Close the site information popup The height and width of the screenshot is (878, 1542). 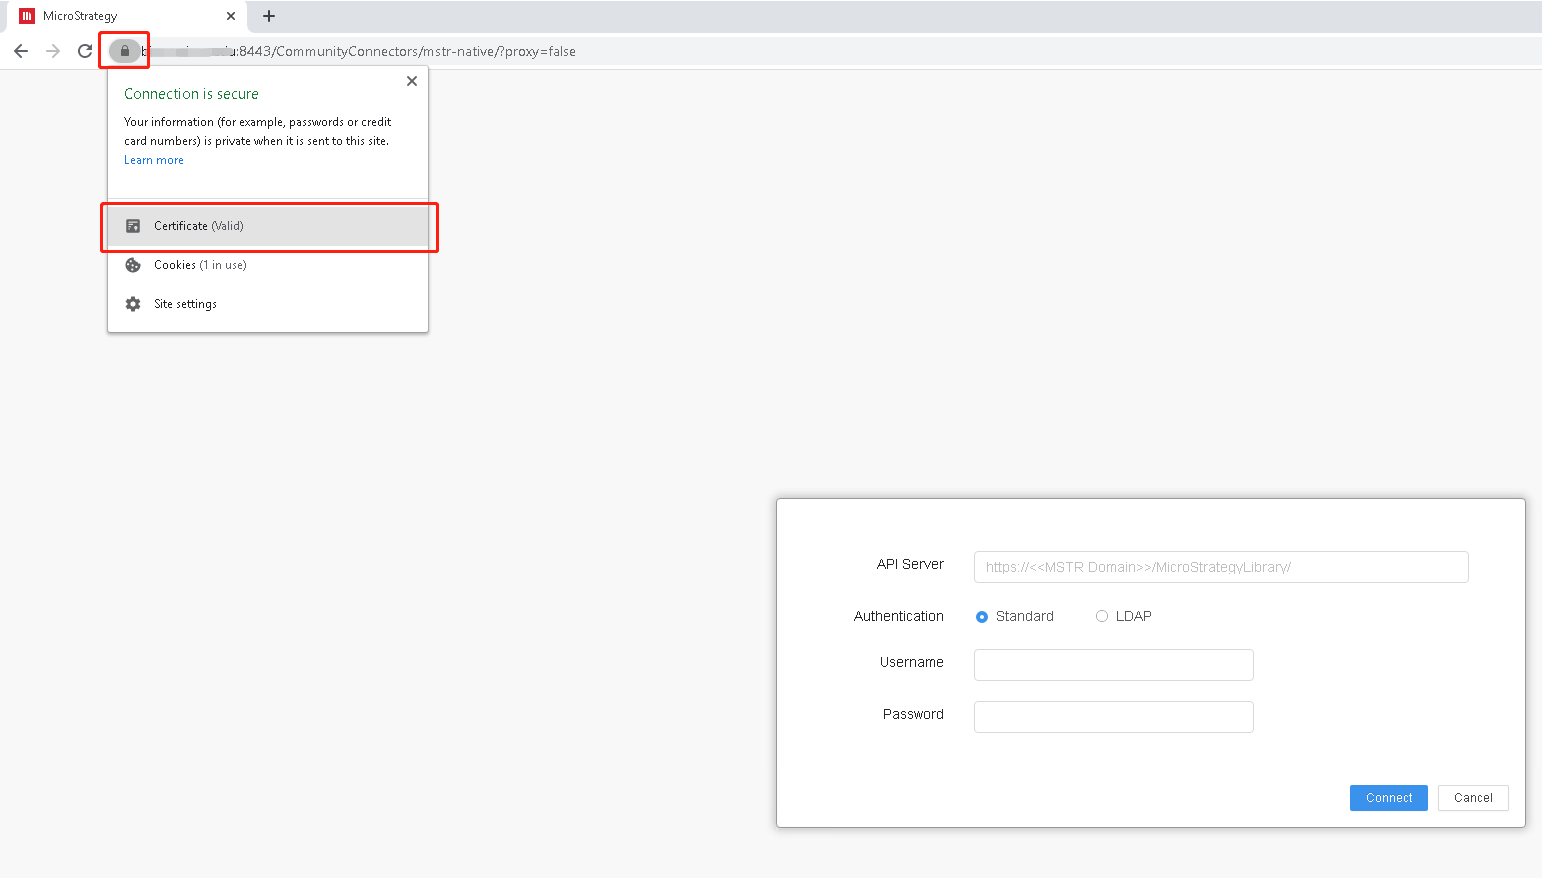[412, 81]
